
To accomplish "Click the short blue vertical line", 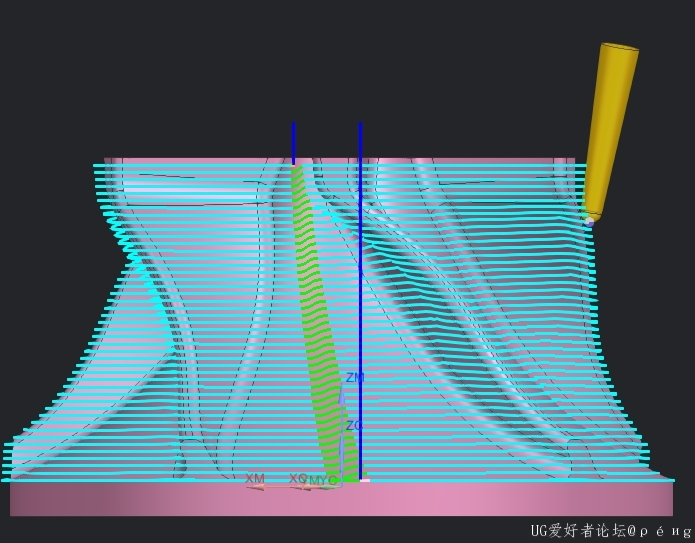I will point(293,144).
